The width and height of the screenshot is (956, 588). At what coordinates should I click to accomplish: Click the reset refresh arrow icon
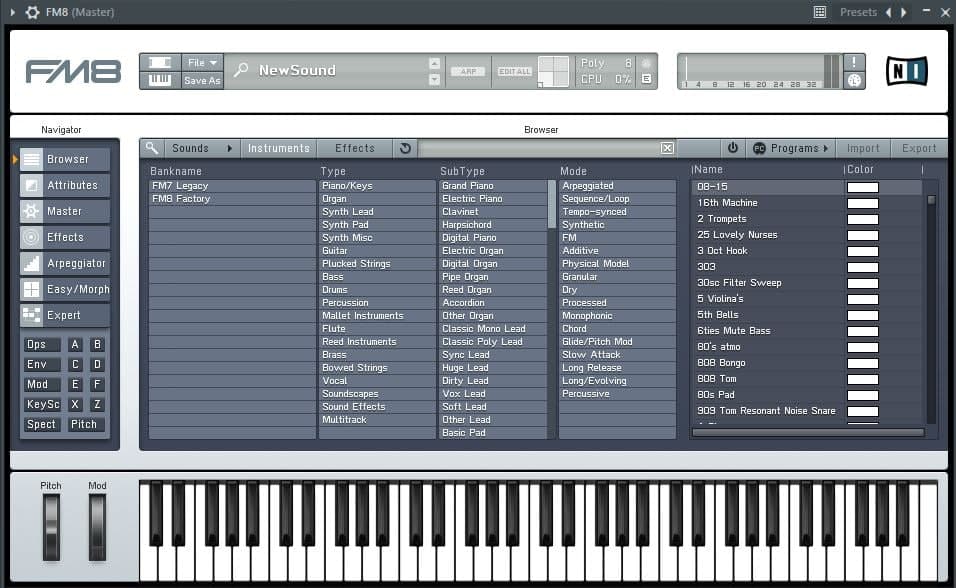click(405, 148)
